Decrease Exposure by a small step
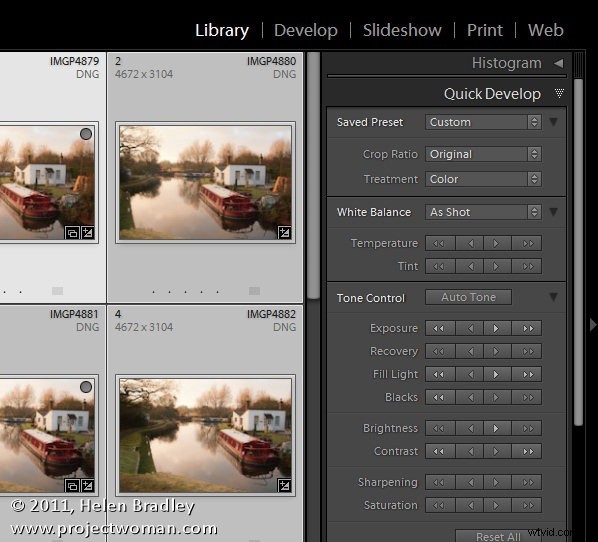This screenshot has width=598, height=542. [x=469, y=328]
